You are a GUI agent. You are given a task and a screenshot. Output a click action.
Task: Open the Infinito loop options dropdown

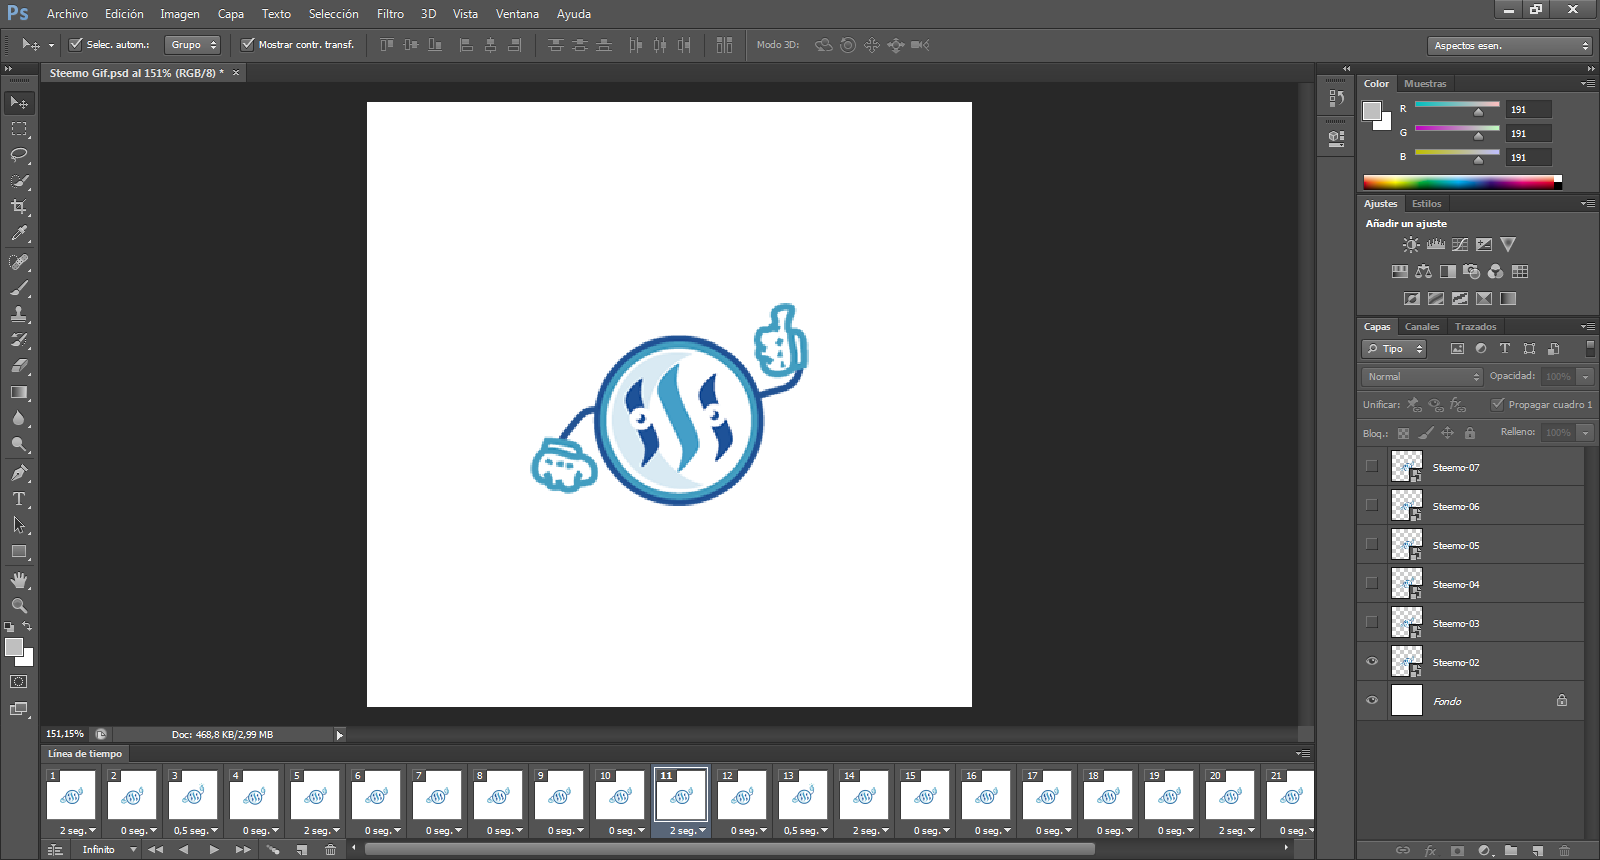[109, 849]
